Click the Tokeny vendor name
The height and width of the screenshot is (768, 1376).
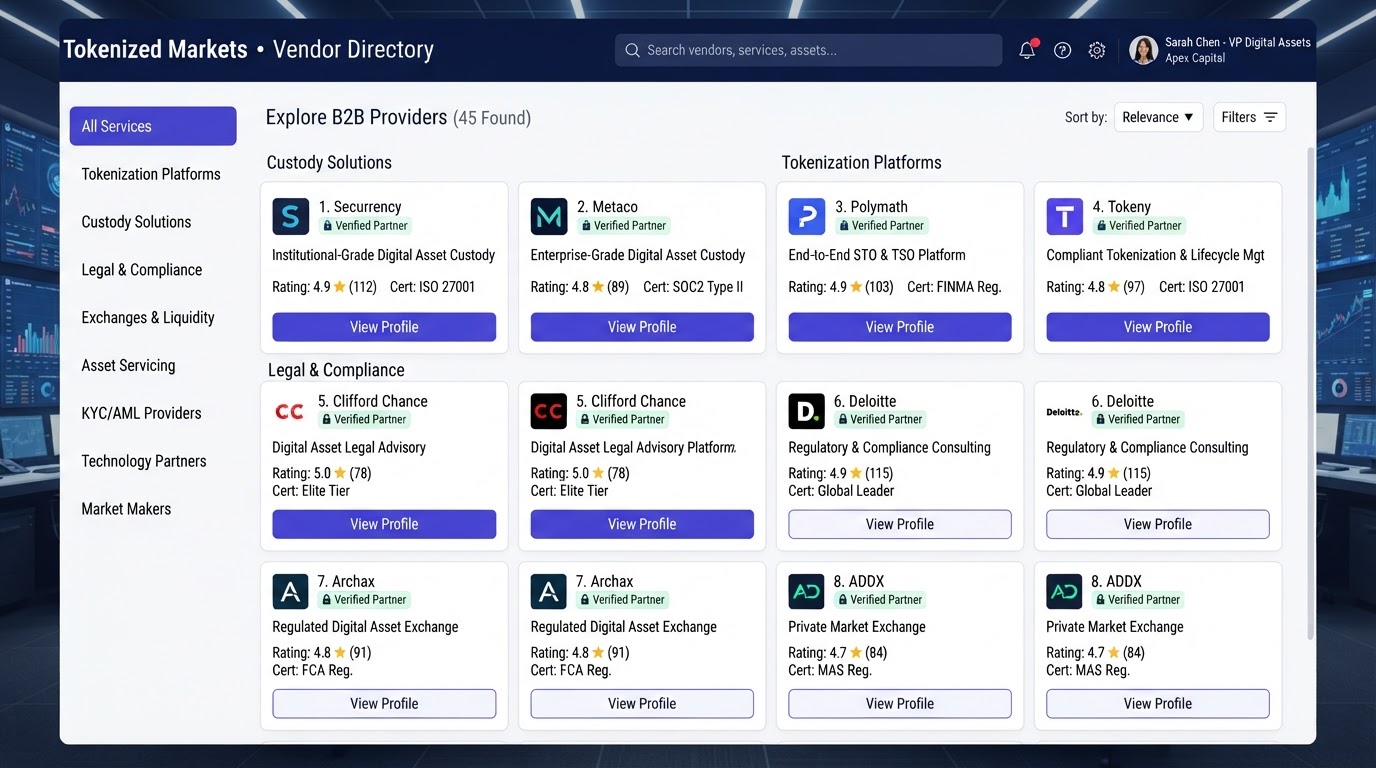coord(1122,207)
